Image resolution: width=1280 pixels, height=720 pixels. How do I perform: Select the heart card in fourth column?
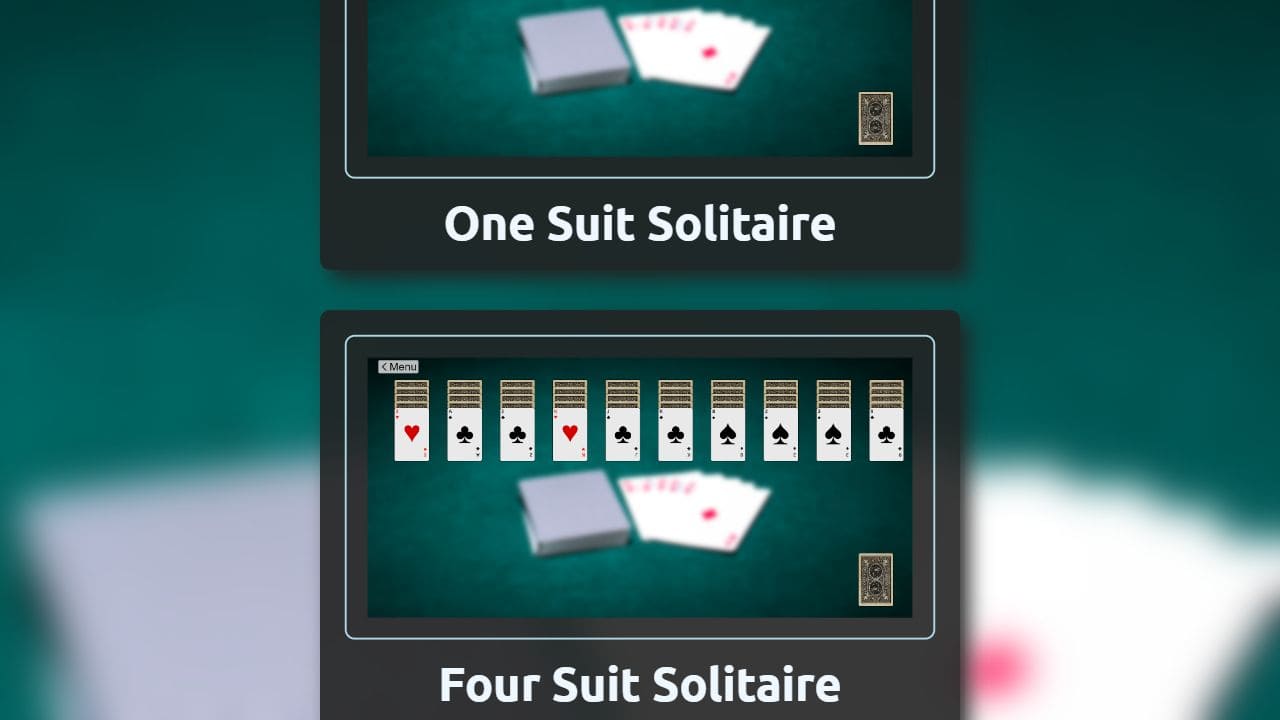pyautogui.click(x=570, y=434)
